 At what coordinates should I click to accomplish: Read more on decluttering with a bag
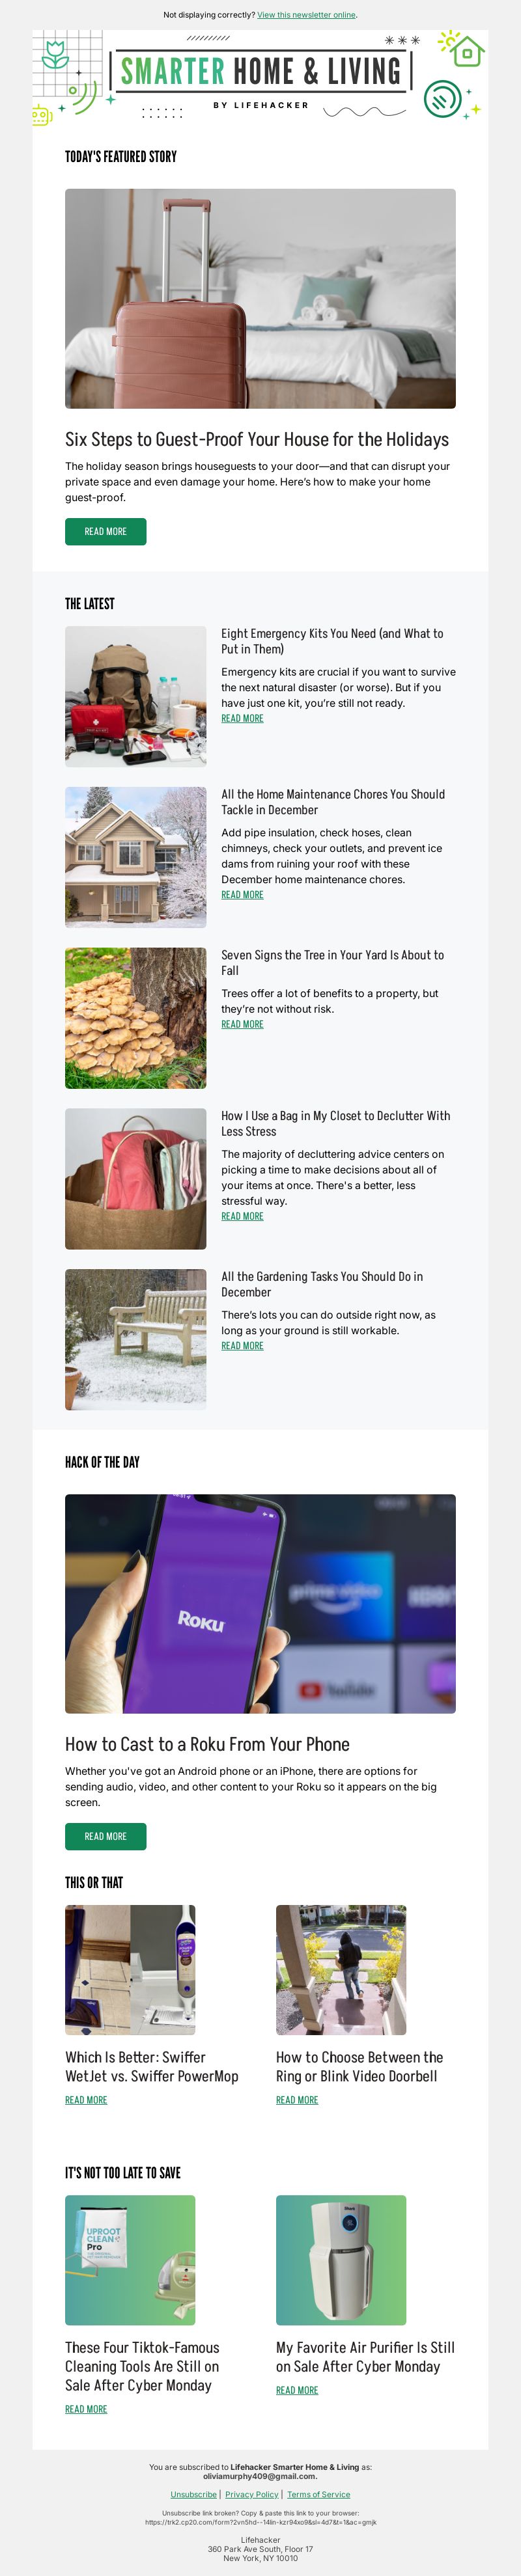242,1216
